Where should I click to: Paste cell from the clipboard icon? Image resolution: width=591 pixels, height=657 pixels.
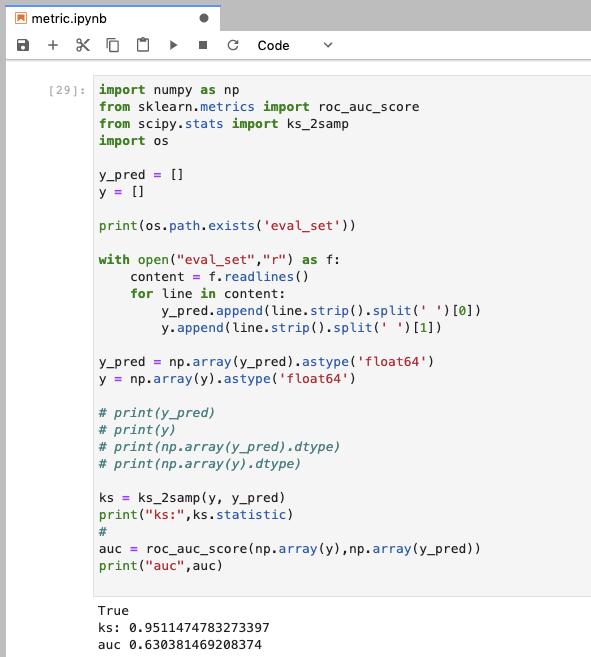(x=143, y=45)
